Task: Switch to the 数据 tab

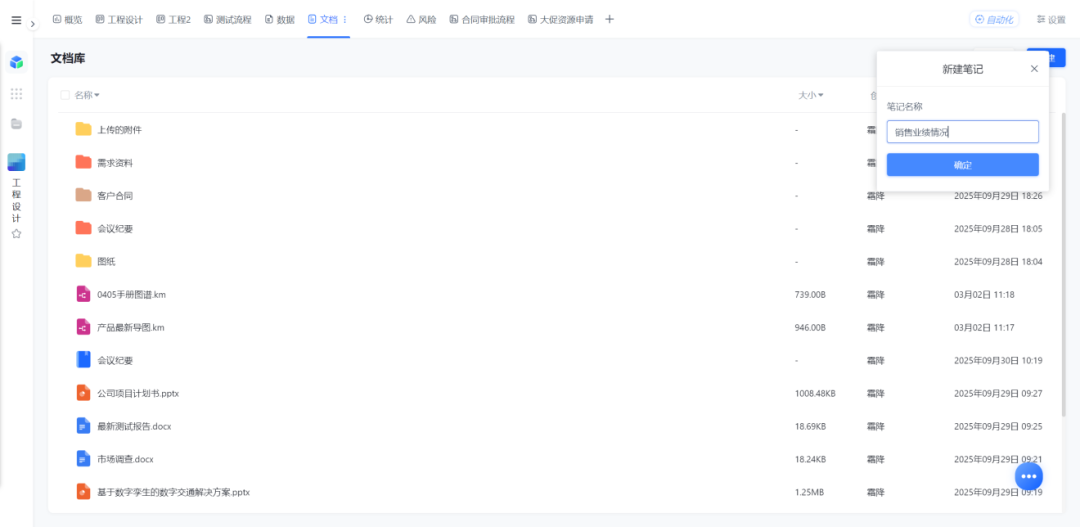Action: pyautogui.click(x=280, y=20)
